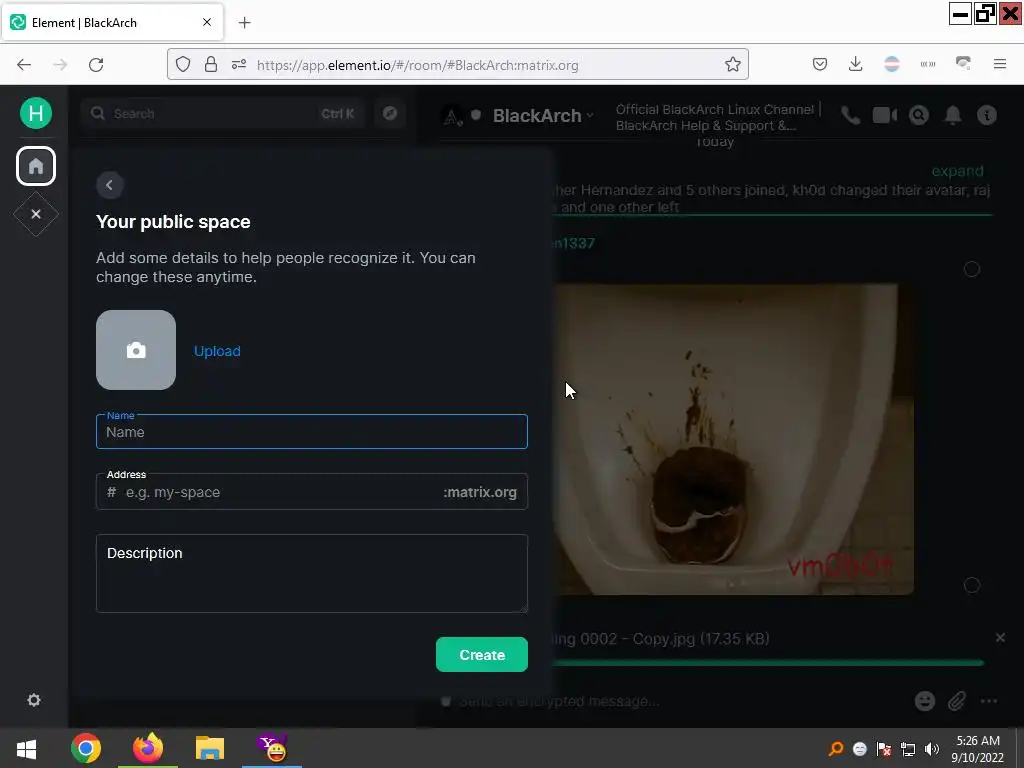This screenshot has width=1024, height=768.
Task: Go back in the browser
Action: (24, 65)
